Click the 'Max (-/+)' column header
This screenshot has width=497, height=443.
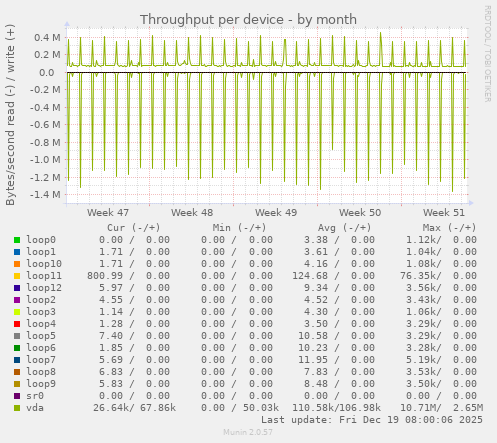click(449, 228)
